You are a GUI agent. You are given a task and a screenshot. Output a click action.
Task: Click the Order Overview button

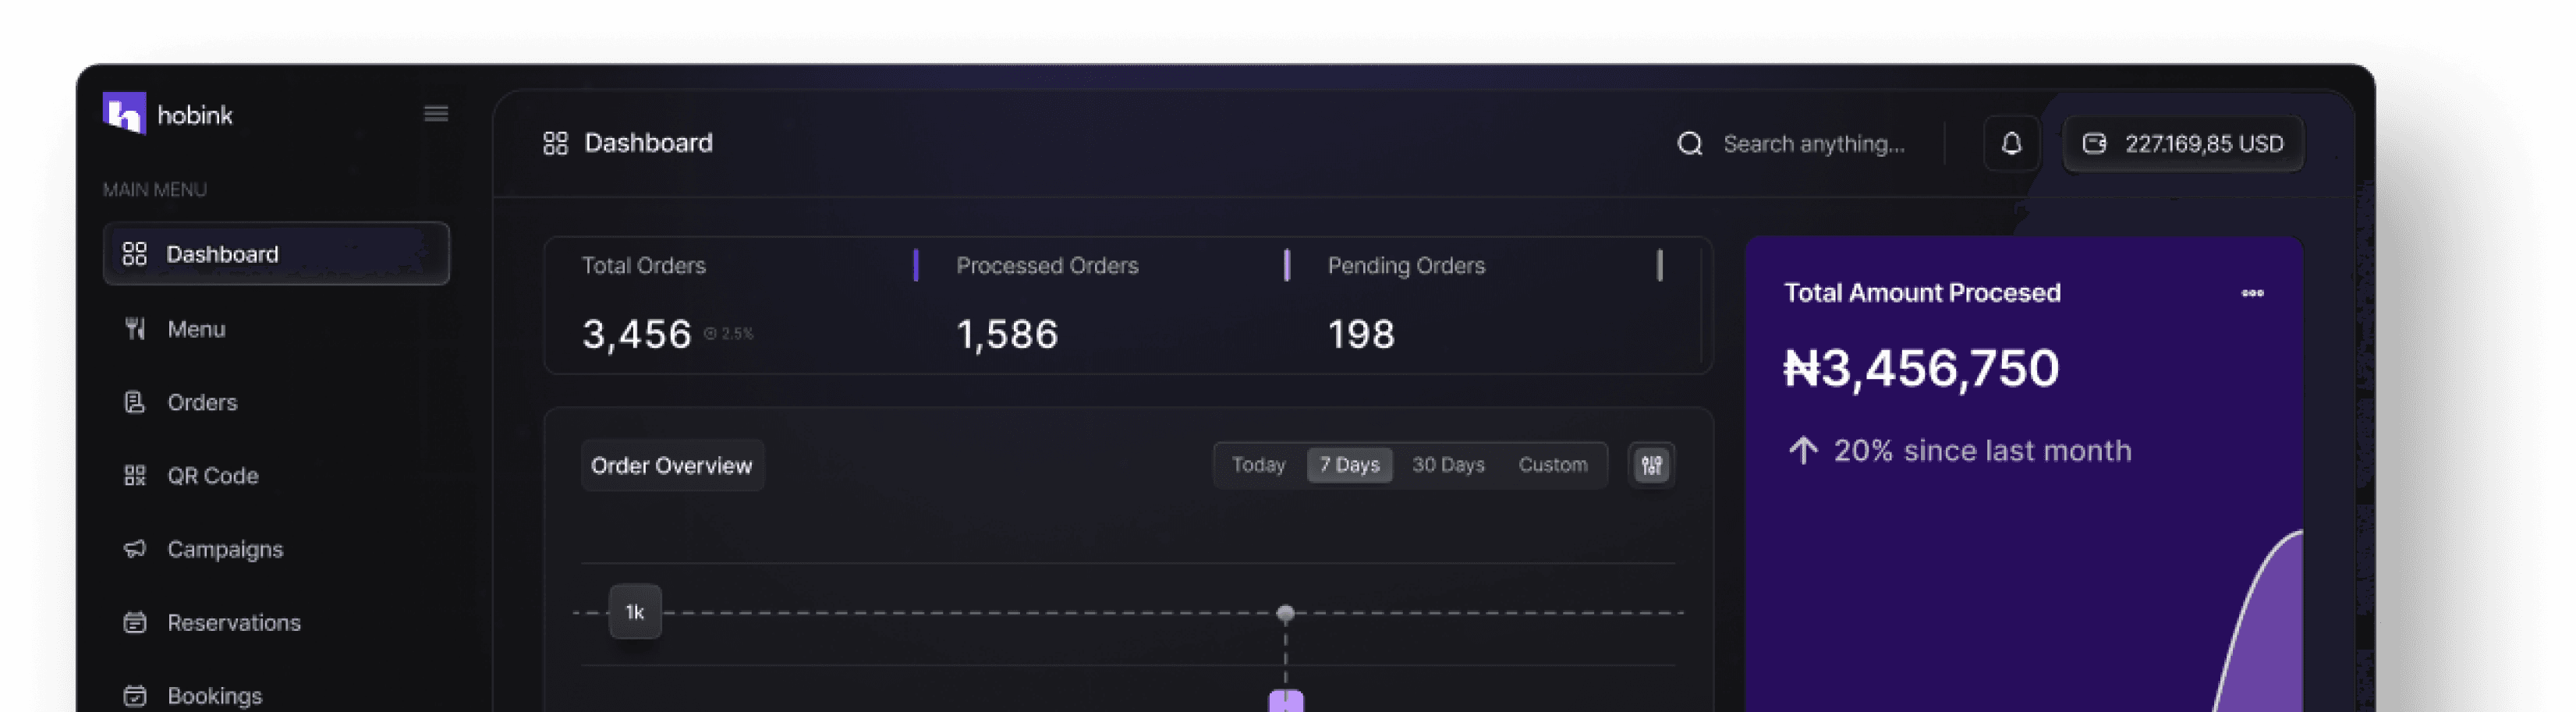point(672,464)
